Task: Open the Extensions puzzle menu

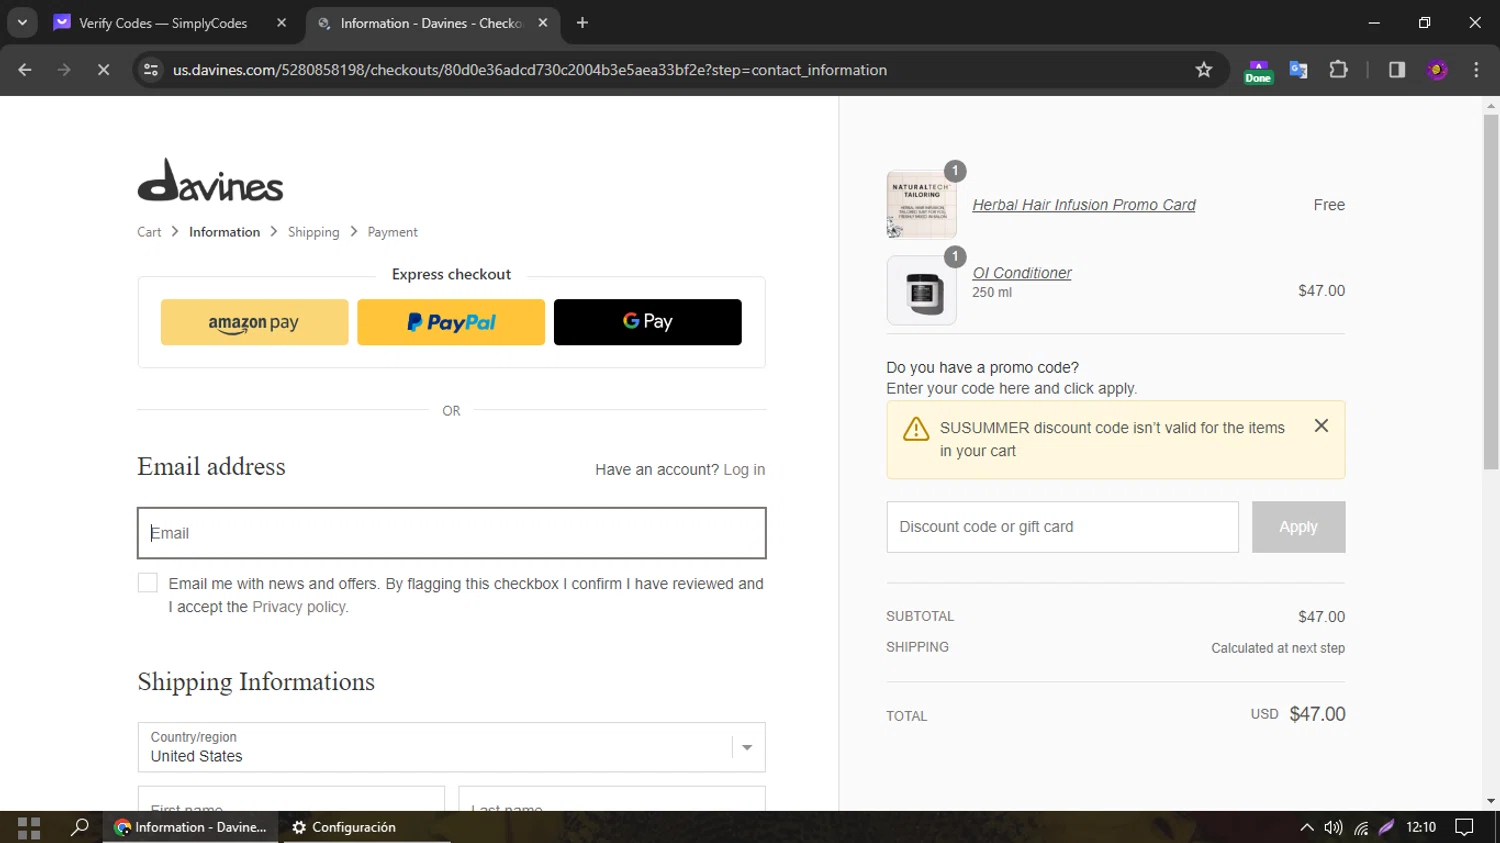Action: click(1338, 70)
